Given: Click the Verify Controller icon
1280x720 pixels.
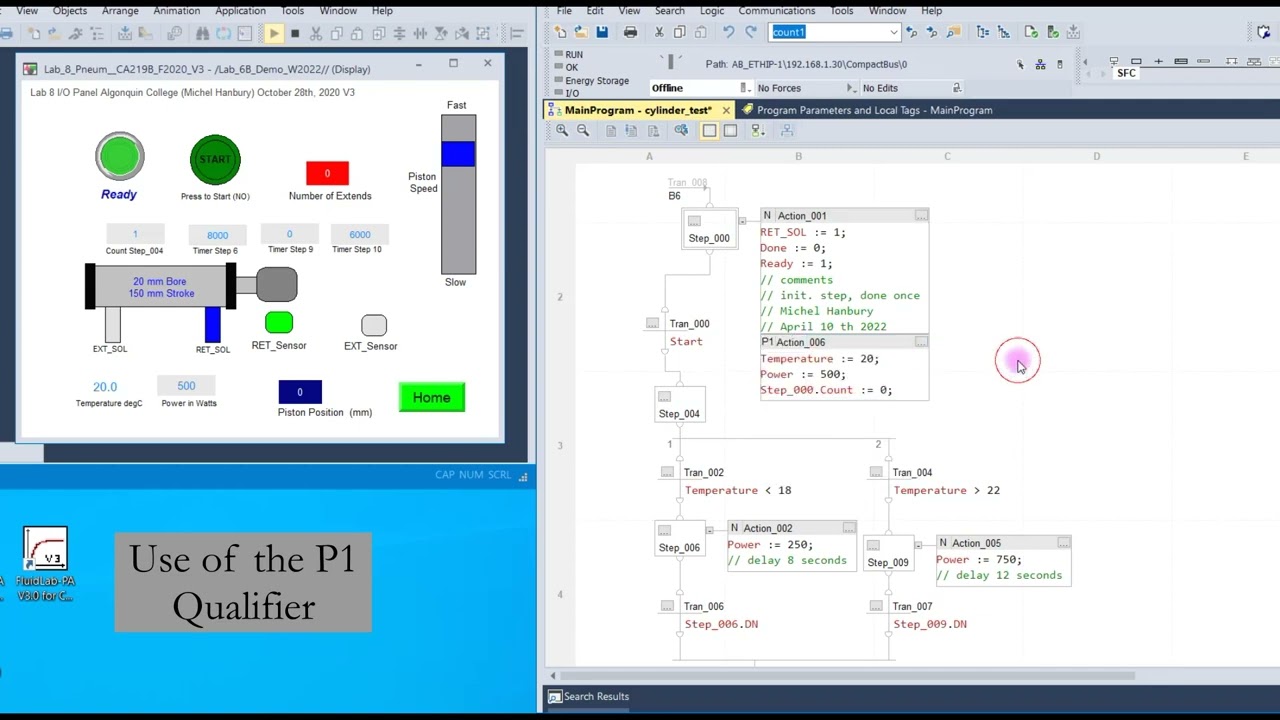Looking at the screenshot, I should 1052,32.
